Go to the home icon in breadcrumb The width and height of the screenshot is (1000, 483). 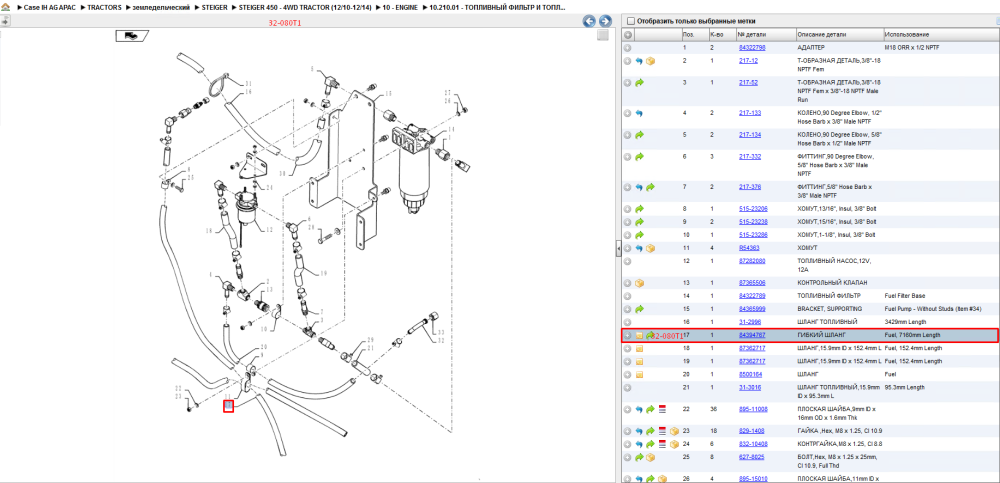tap(6, 6)
